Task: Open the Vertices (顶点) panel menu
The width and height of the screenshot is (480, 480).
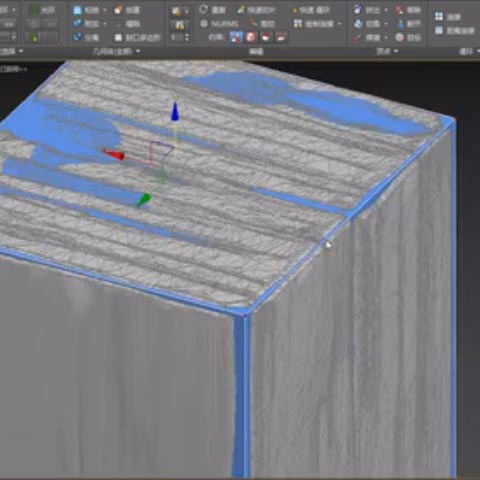Action: [x=396, y=51]
